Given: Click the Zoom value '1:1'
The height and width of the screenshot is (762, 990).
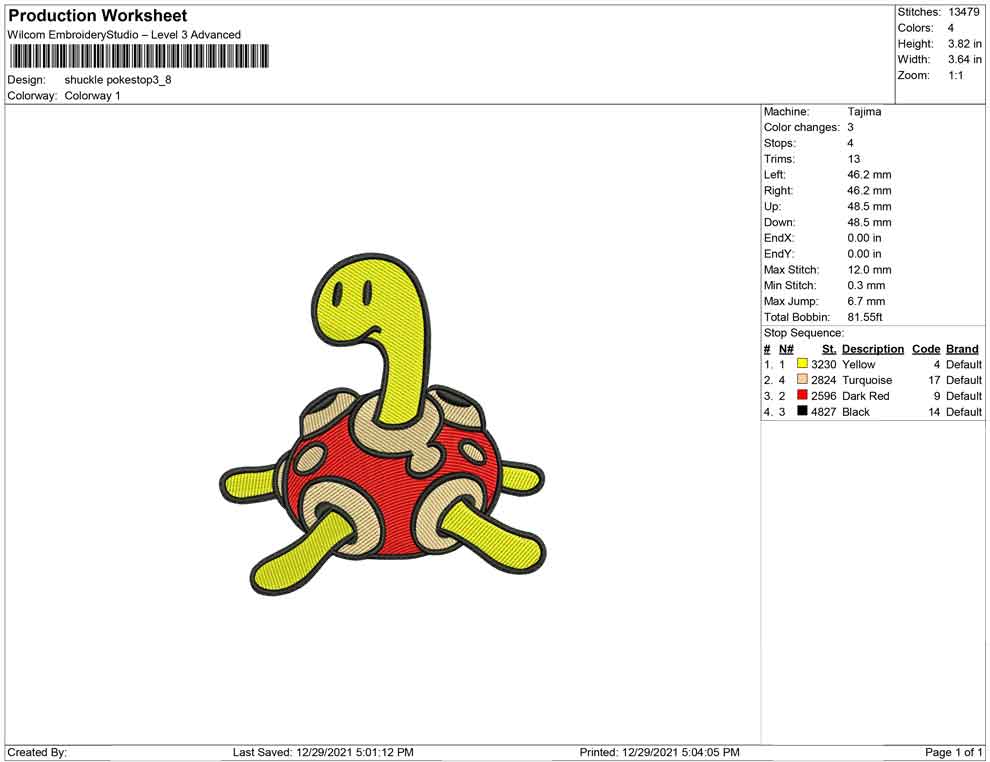Looking at the screenshot, I should point(956,75).
